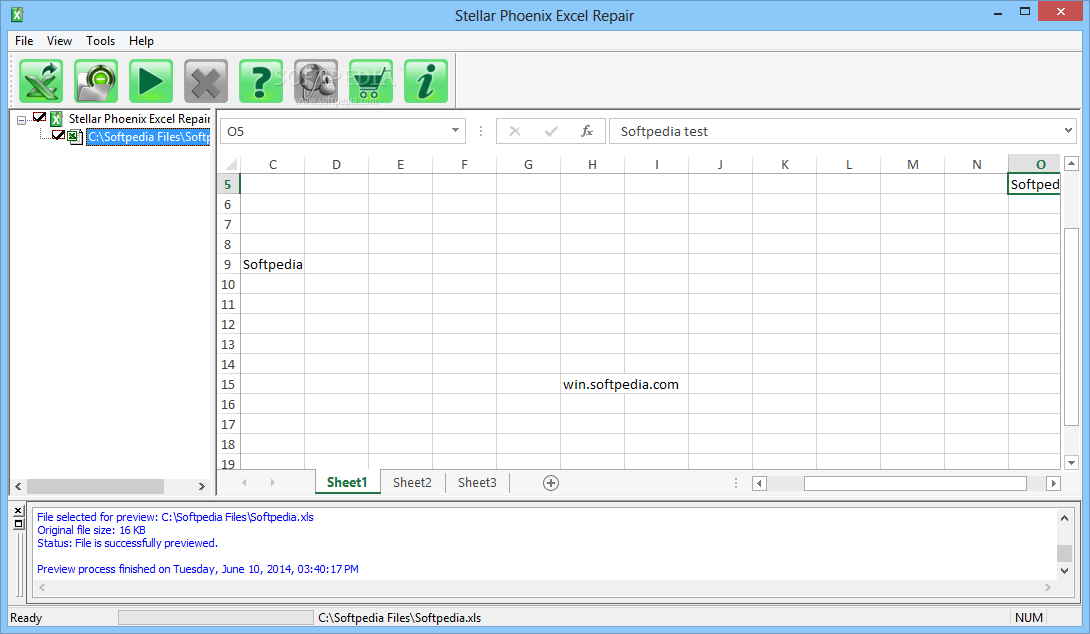Expand the formula bar with chevron

1068,130
